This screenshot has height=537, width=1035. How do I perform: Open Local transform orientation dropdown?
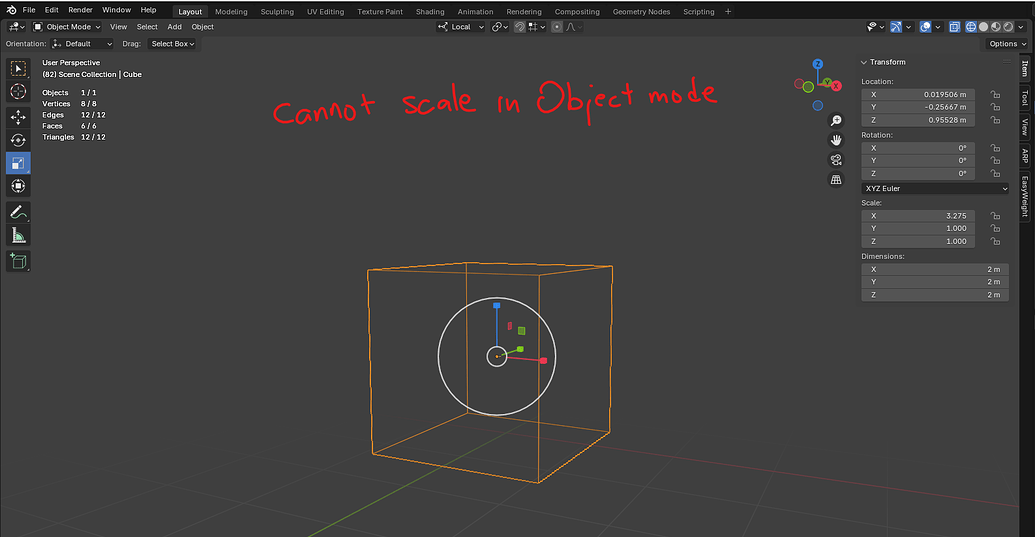(x=461, y=27)
